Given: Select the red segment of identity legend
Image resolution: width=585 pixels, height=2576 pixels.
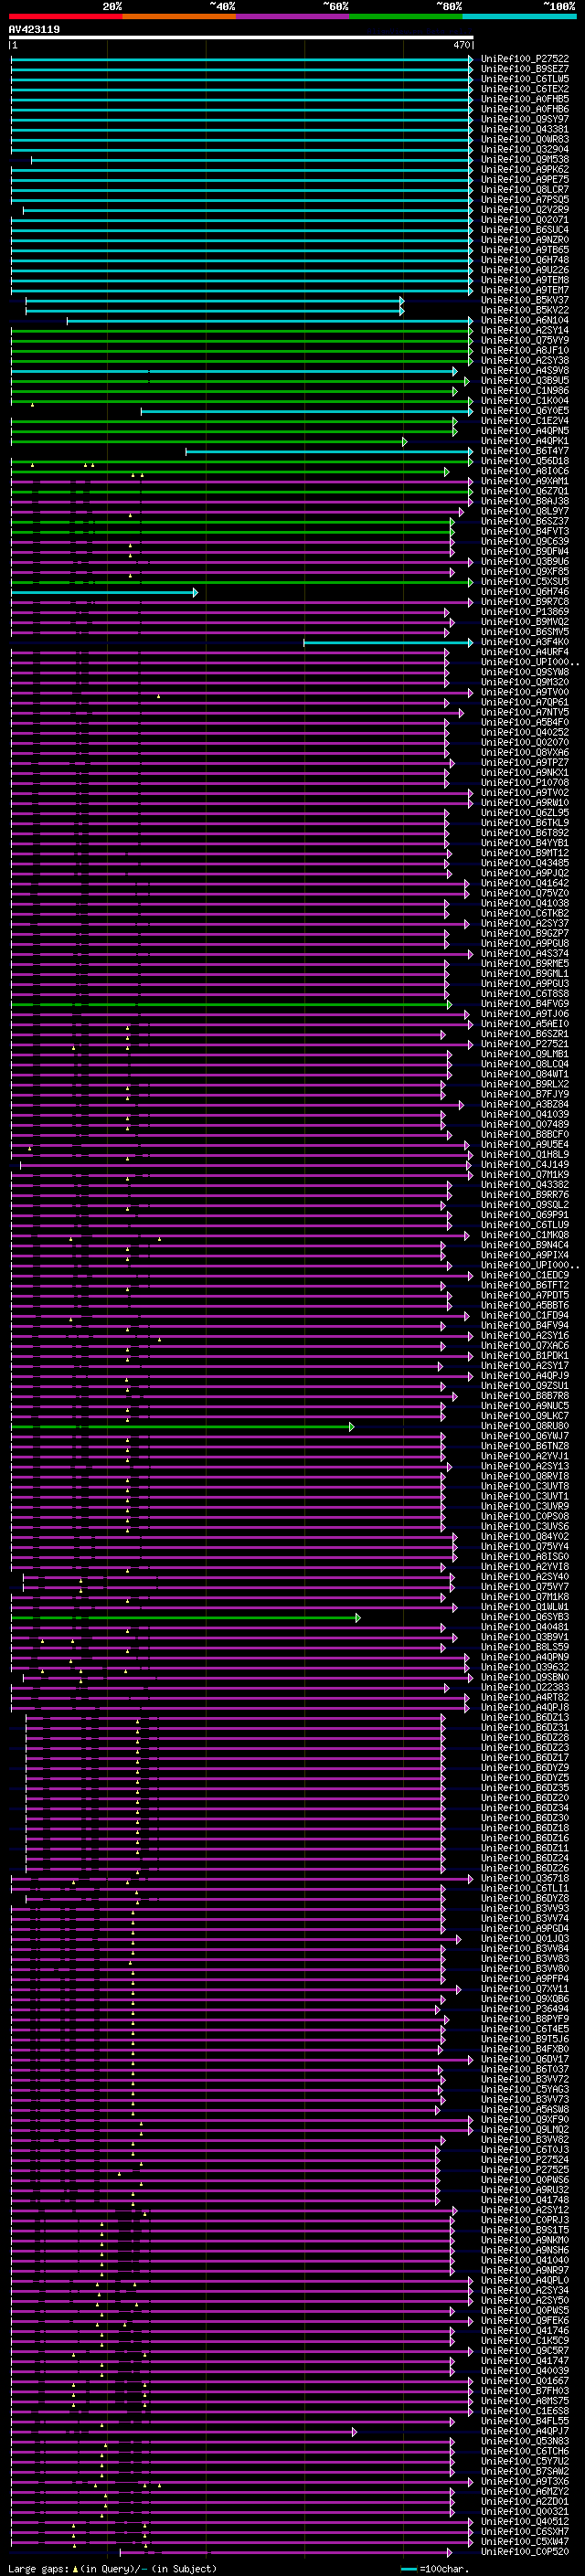Looking at the screenshot, I should click(x=65, y=16).
